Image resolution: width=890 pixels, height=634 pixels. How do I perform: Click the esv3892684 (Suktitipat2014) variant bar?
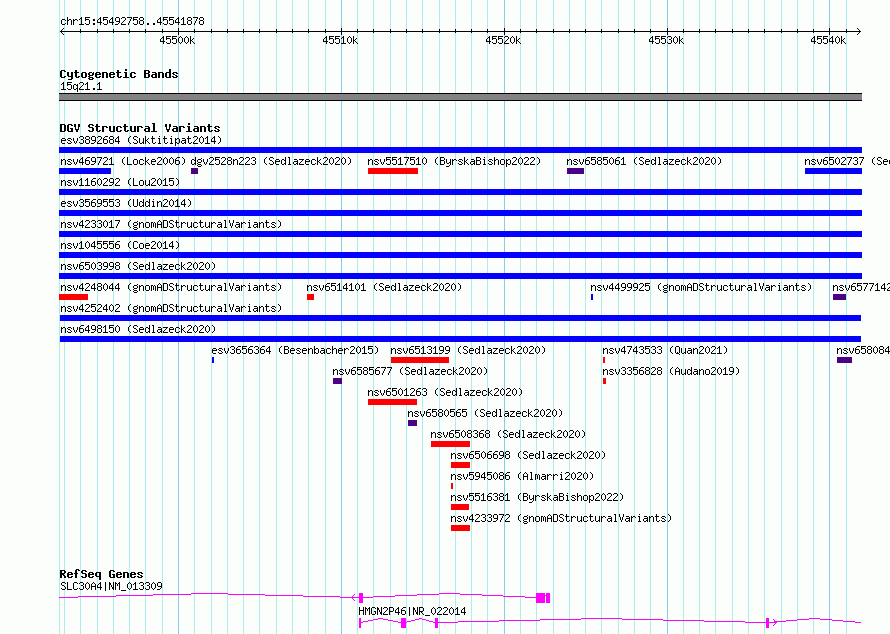460,150
